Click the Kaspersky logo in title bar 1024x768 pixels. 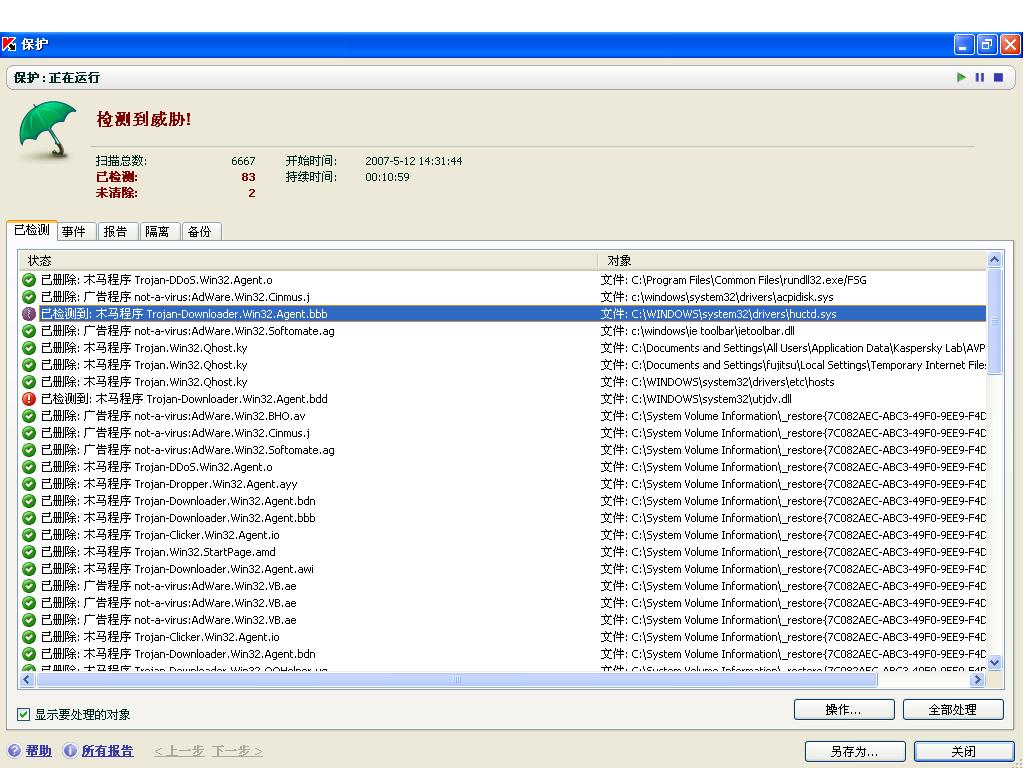[9, 44]
